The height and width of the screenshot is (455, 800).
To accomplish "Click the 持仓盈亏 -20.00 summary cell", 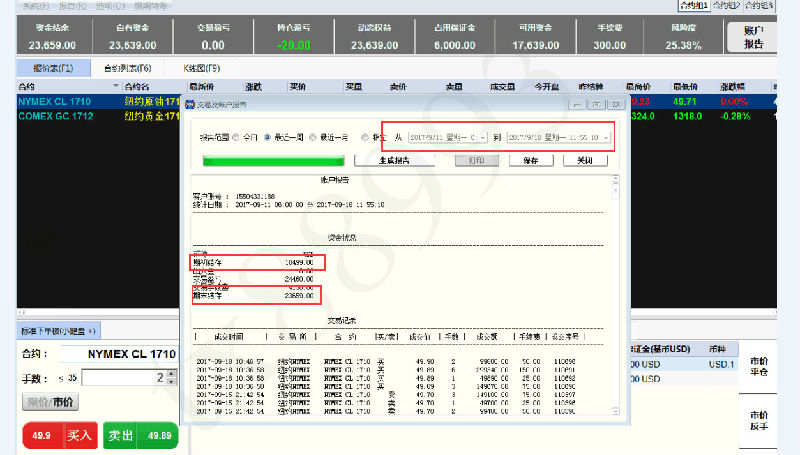I will 294,36.
